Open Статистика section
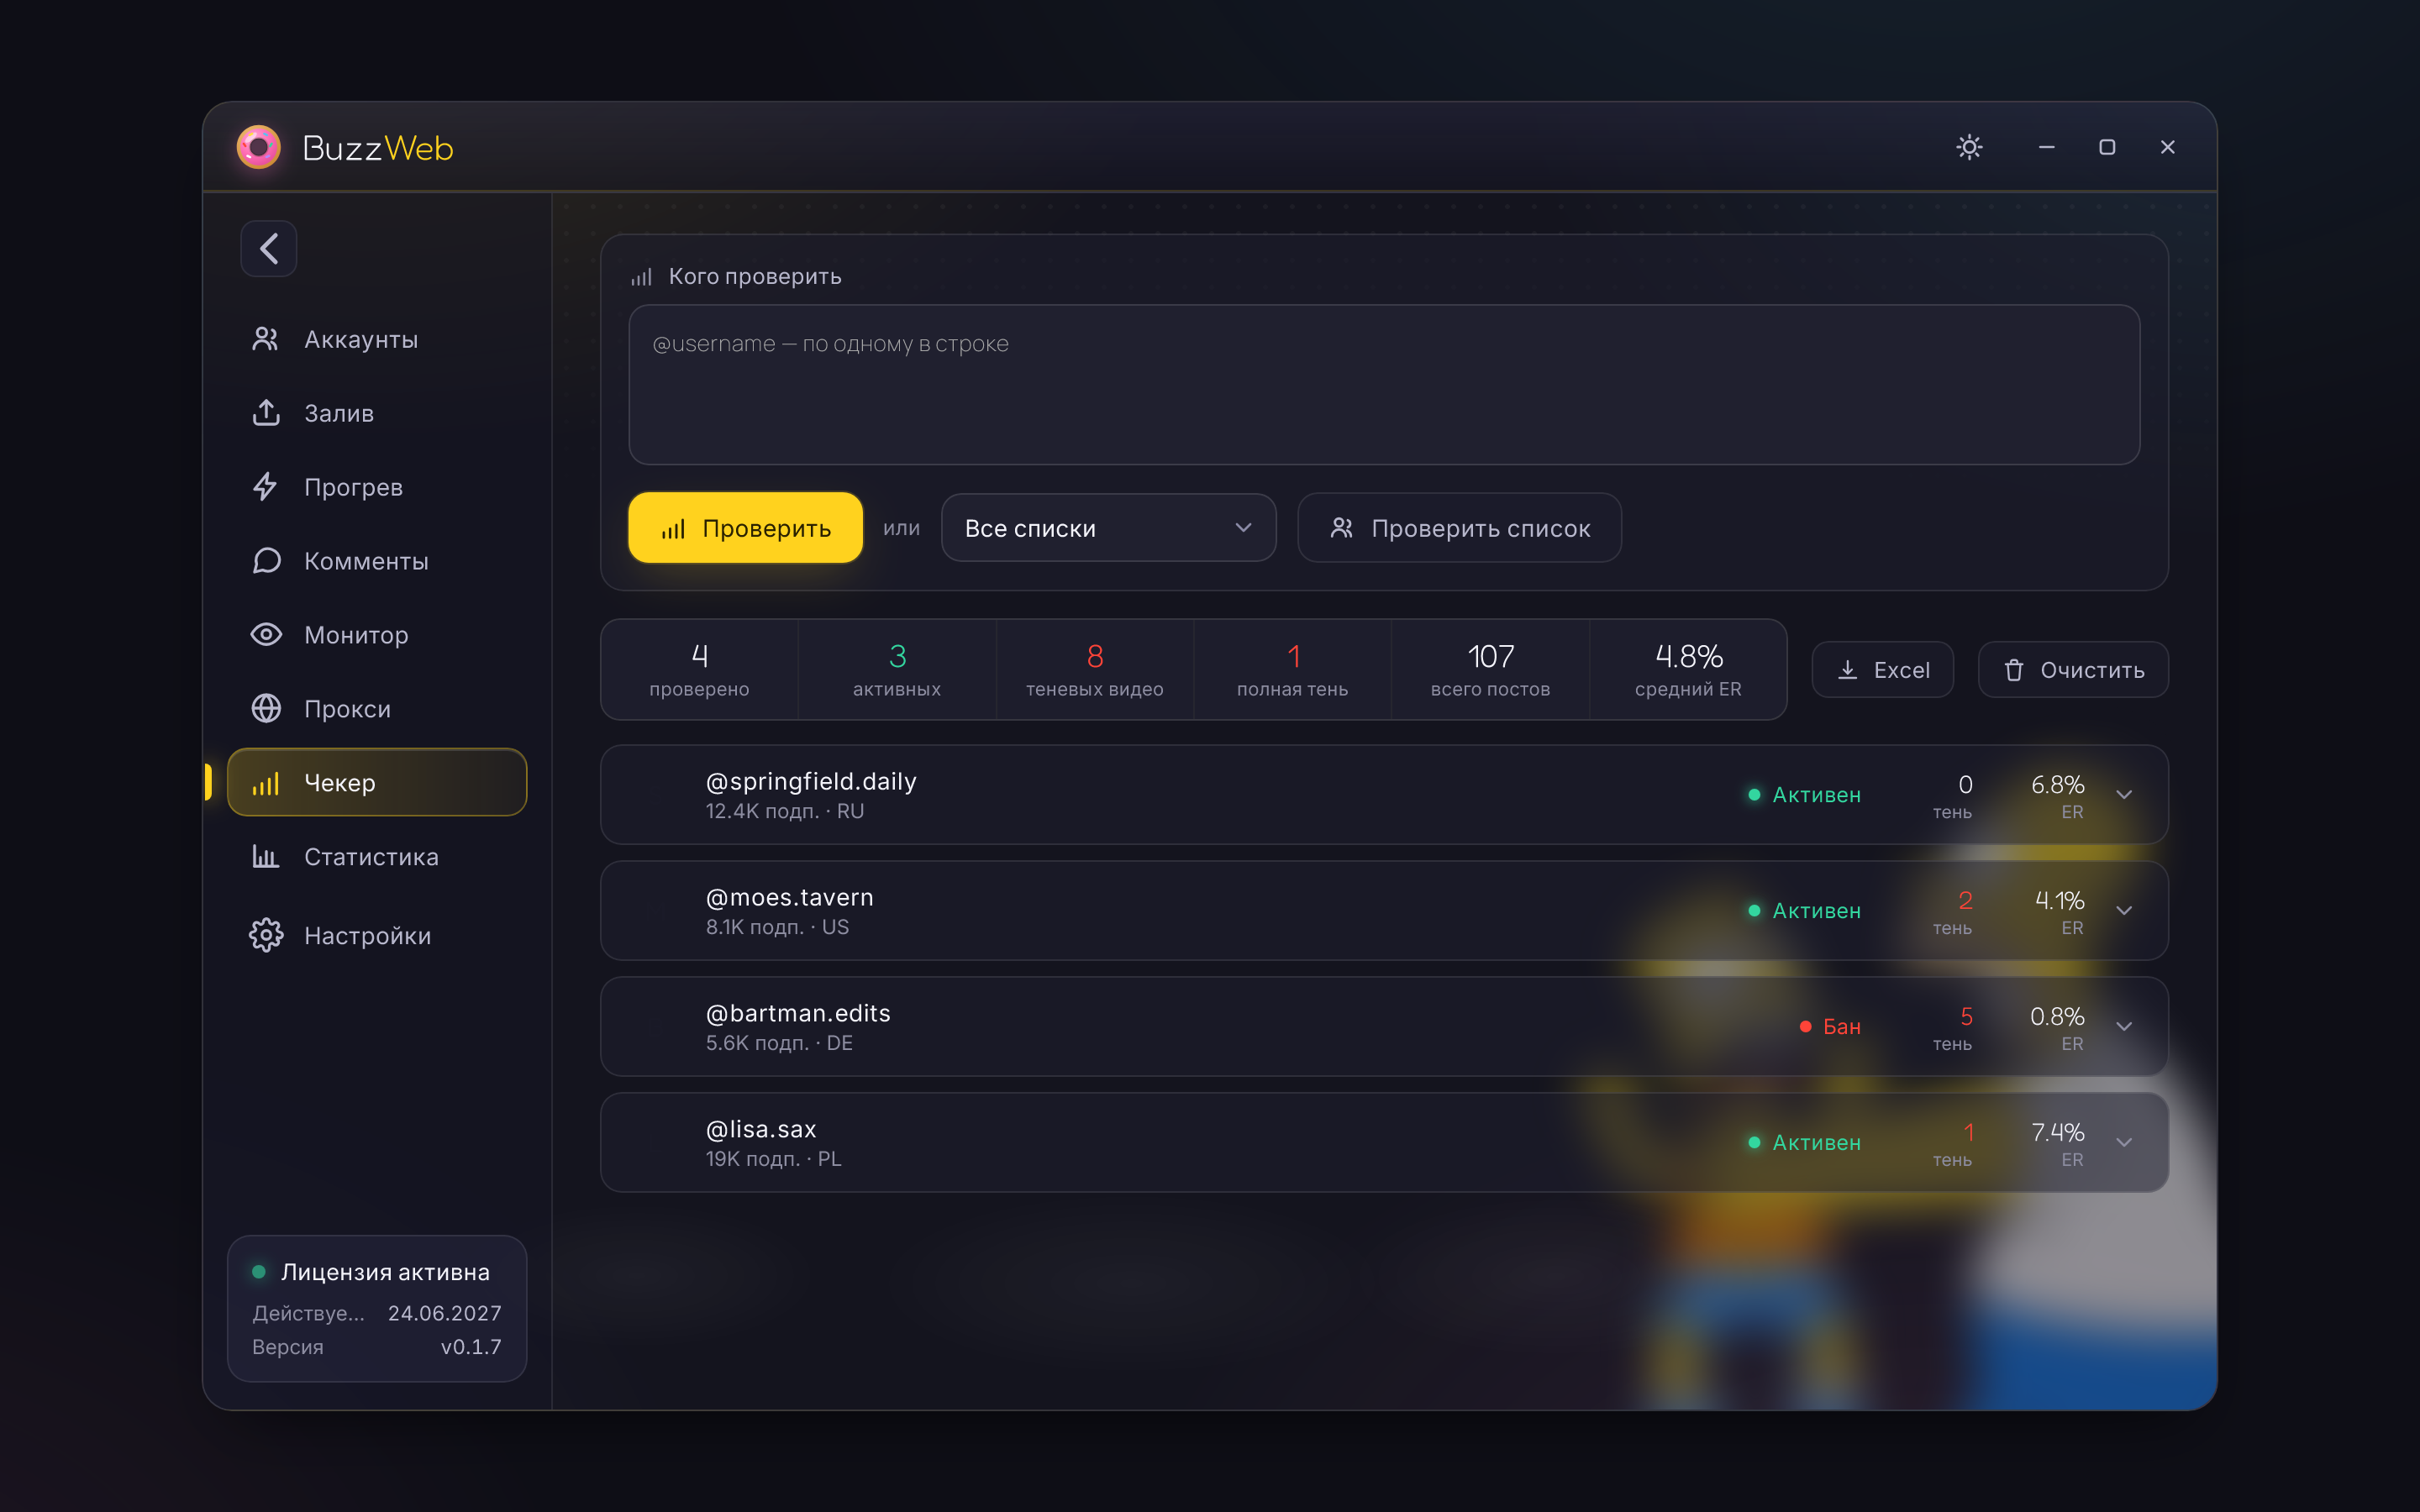Viewport: 2420px width, 1512px height. point(377,857)
